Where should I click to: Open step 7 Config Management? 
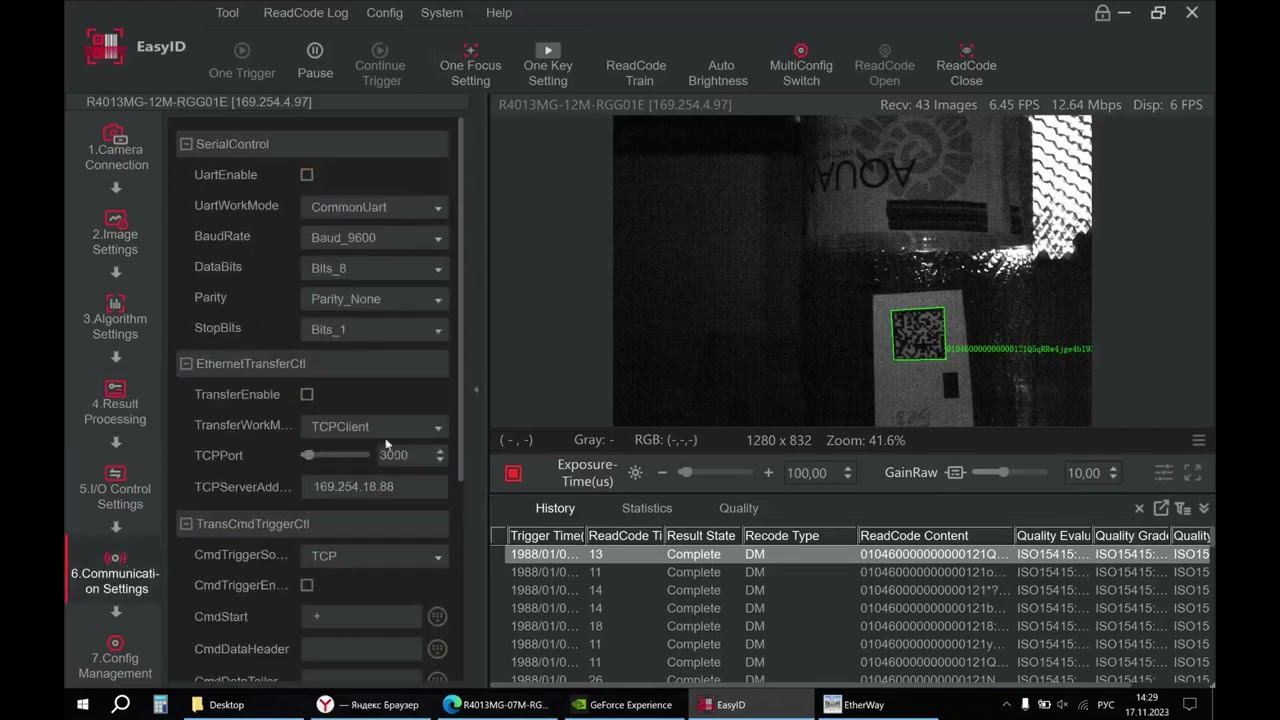click(116, 658)
